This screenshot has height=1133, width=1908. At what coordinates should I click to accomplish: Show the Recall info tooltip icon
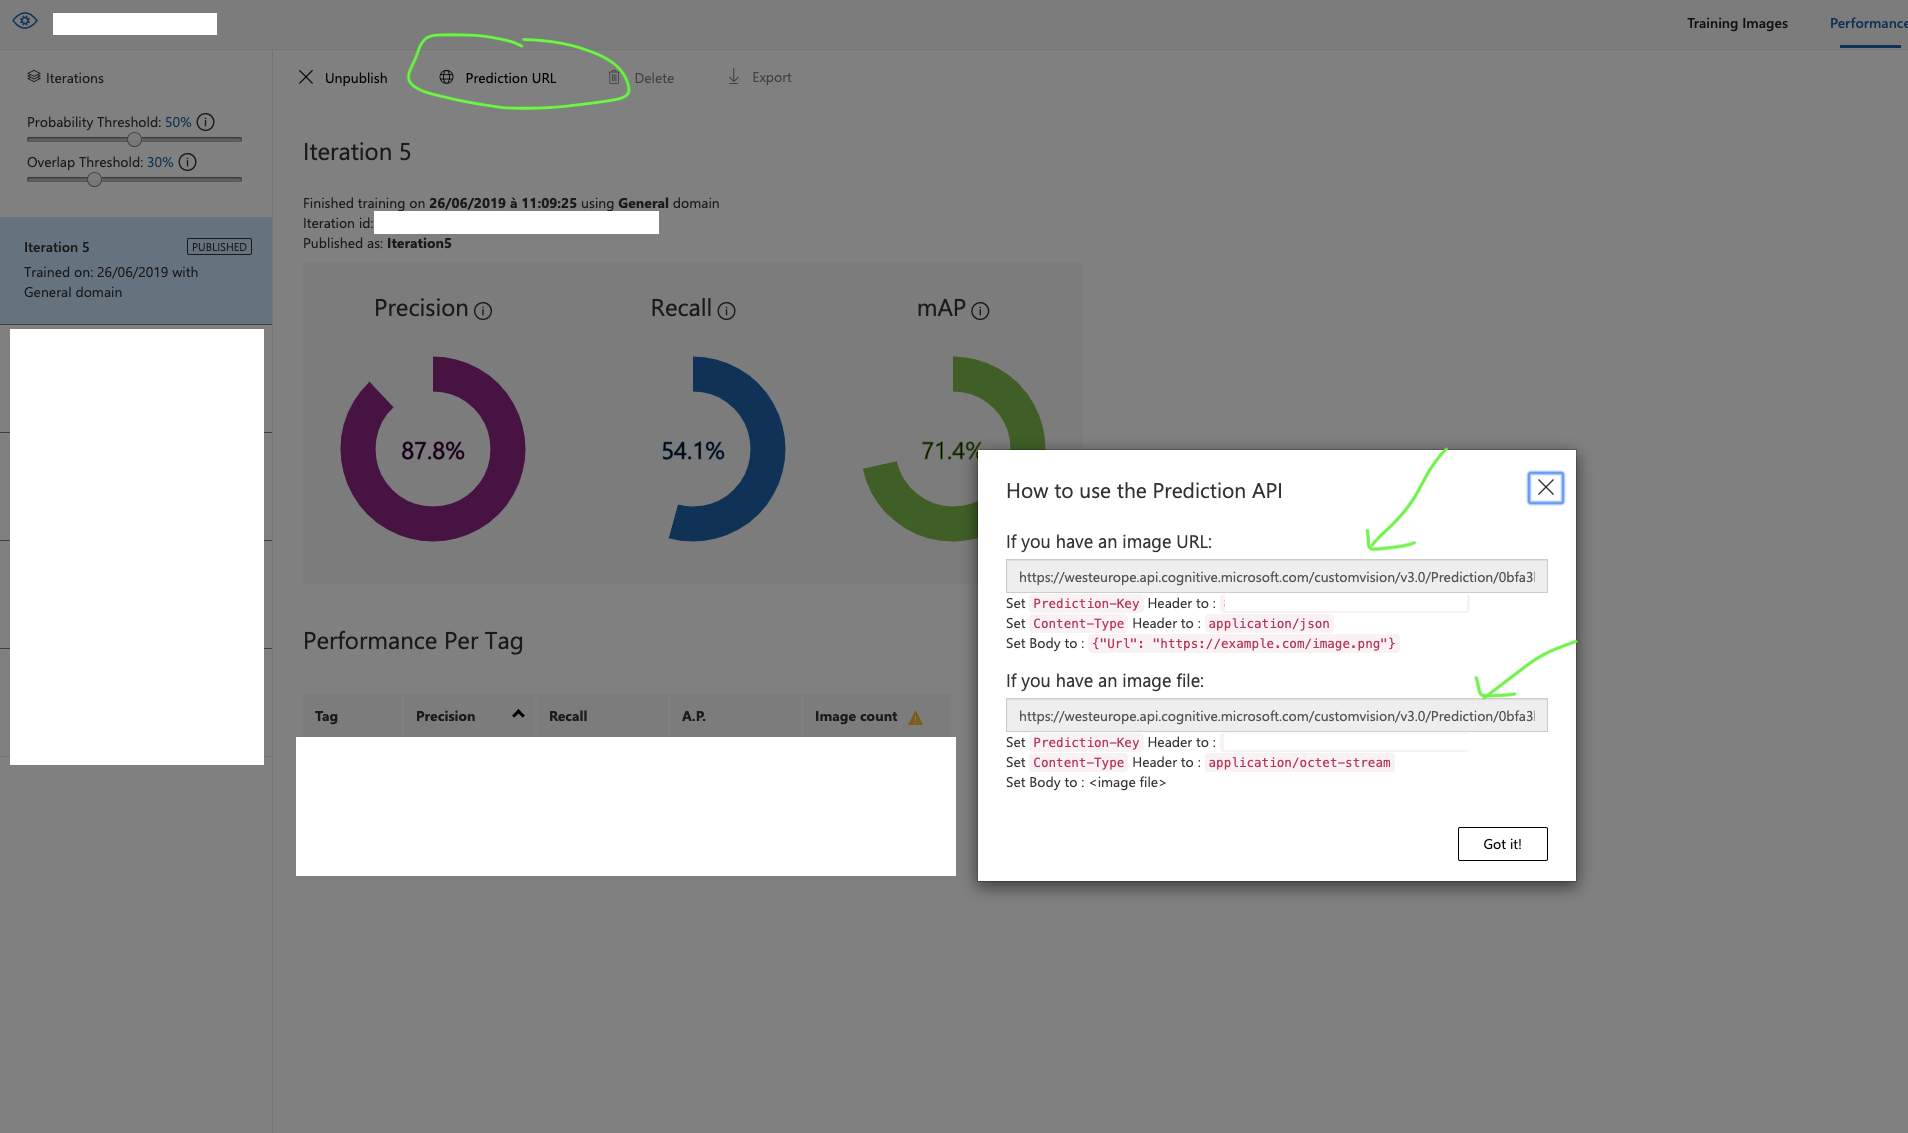(x=727, y=311)
